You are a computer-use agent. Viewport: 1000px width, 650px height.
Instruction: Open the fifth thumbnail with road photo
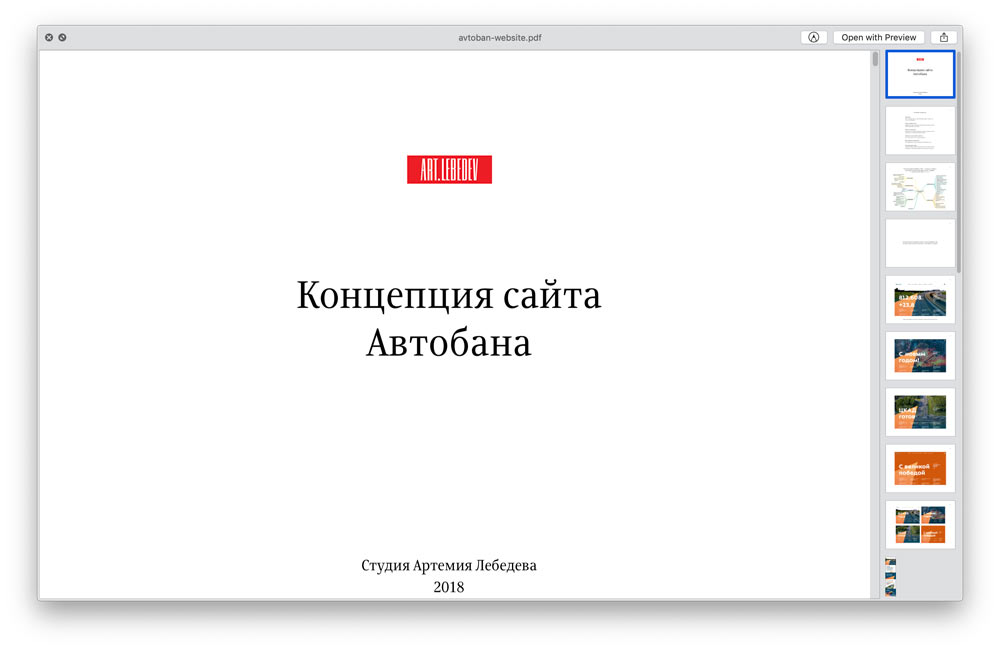[919, 300]
